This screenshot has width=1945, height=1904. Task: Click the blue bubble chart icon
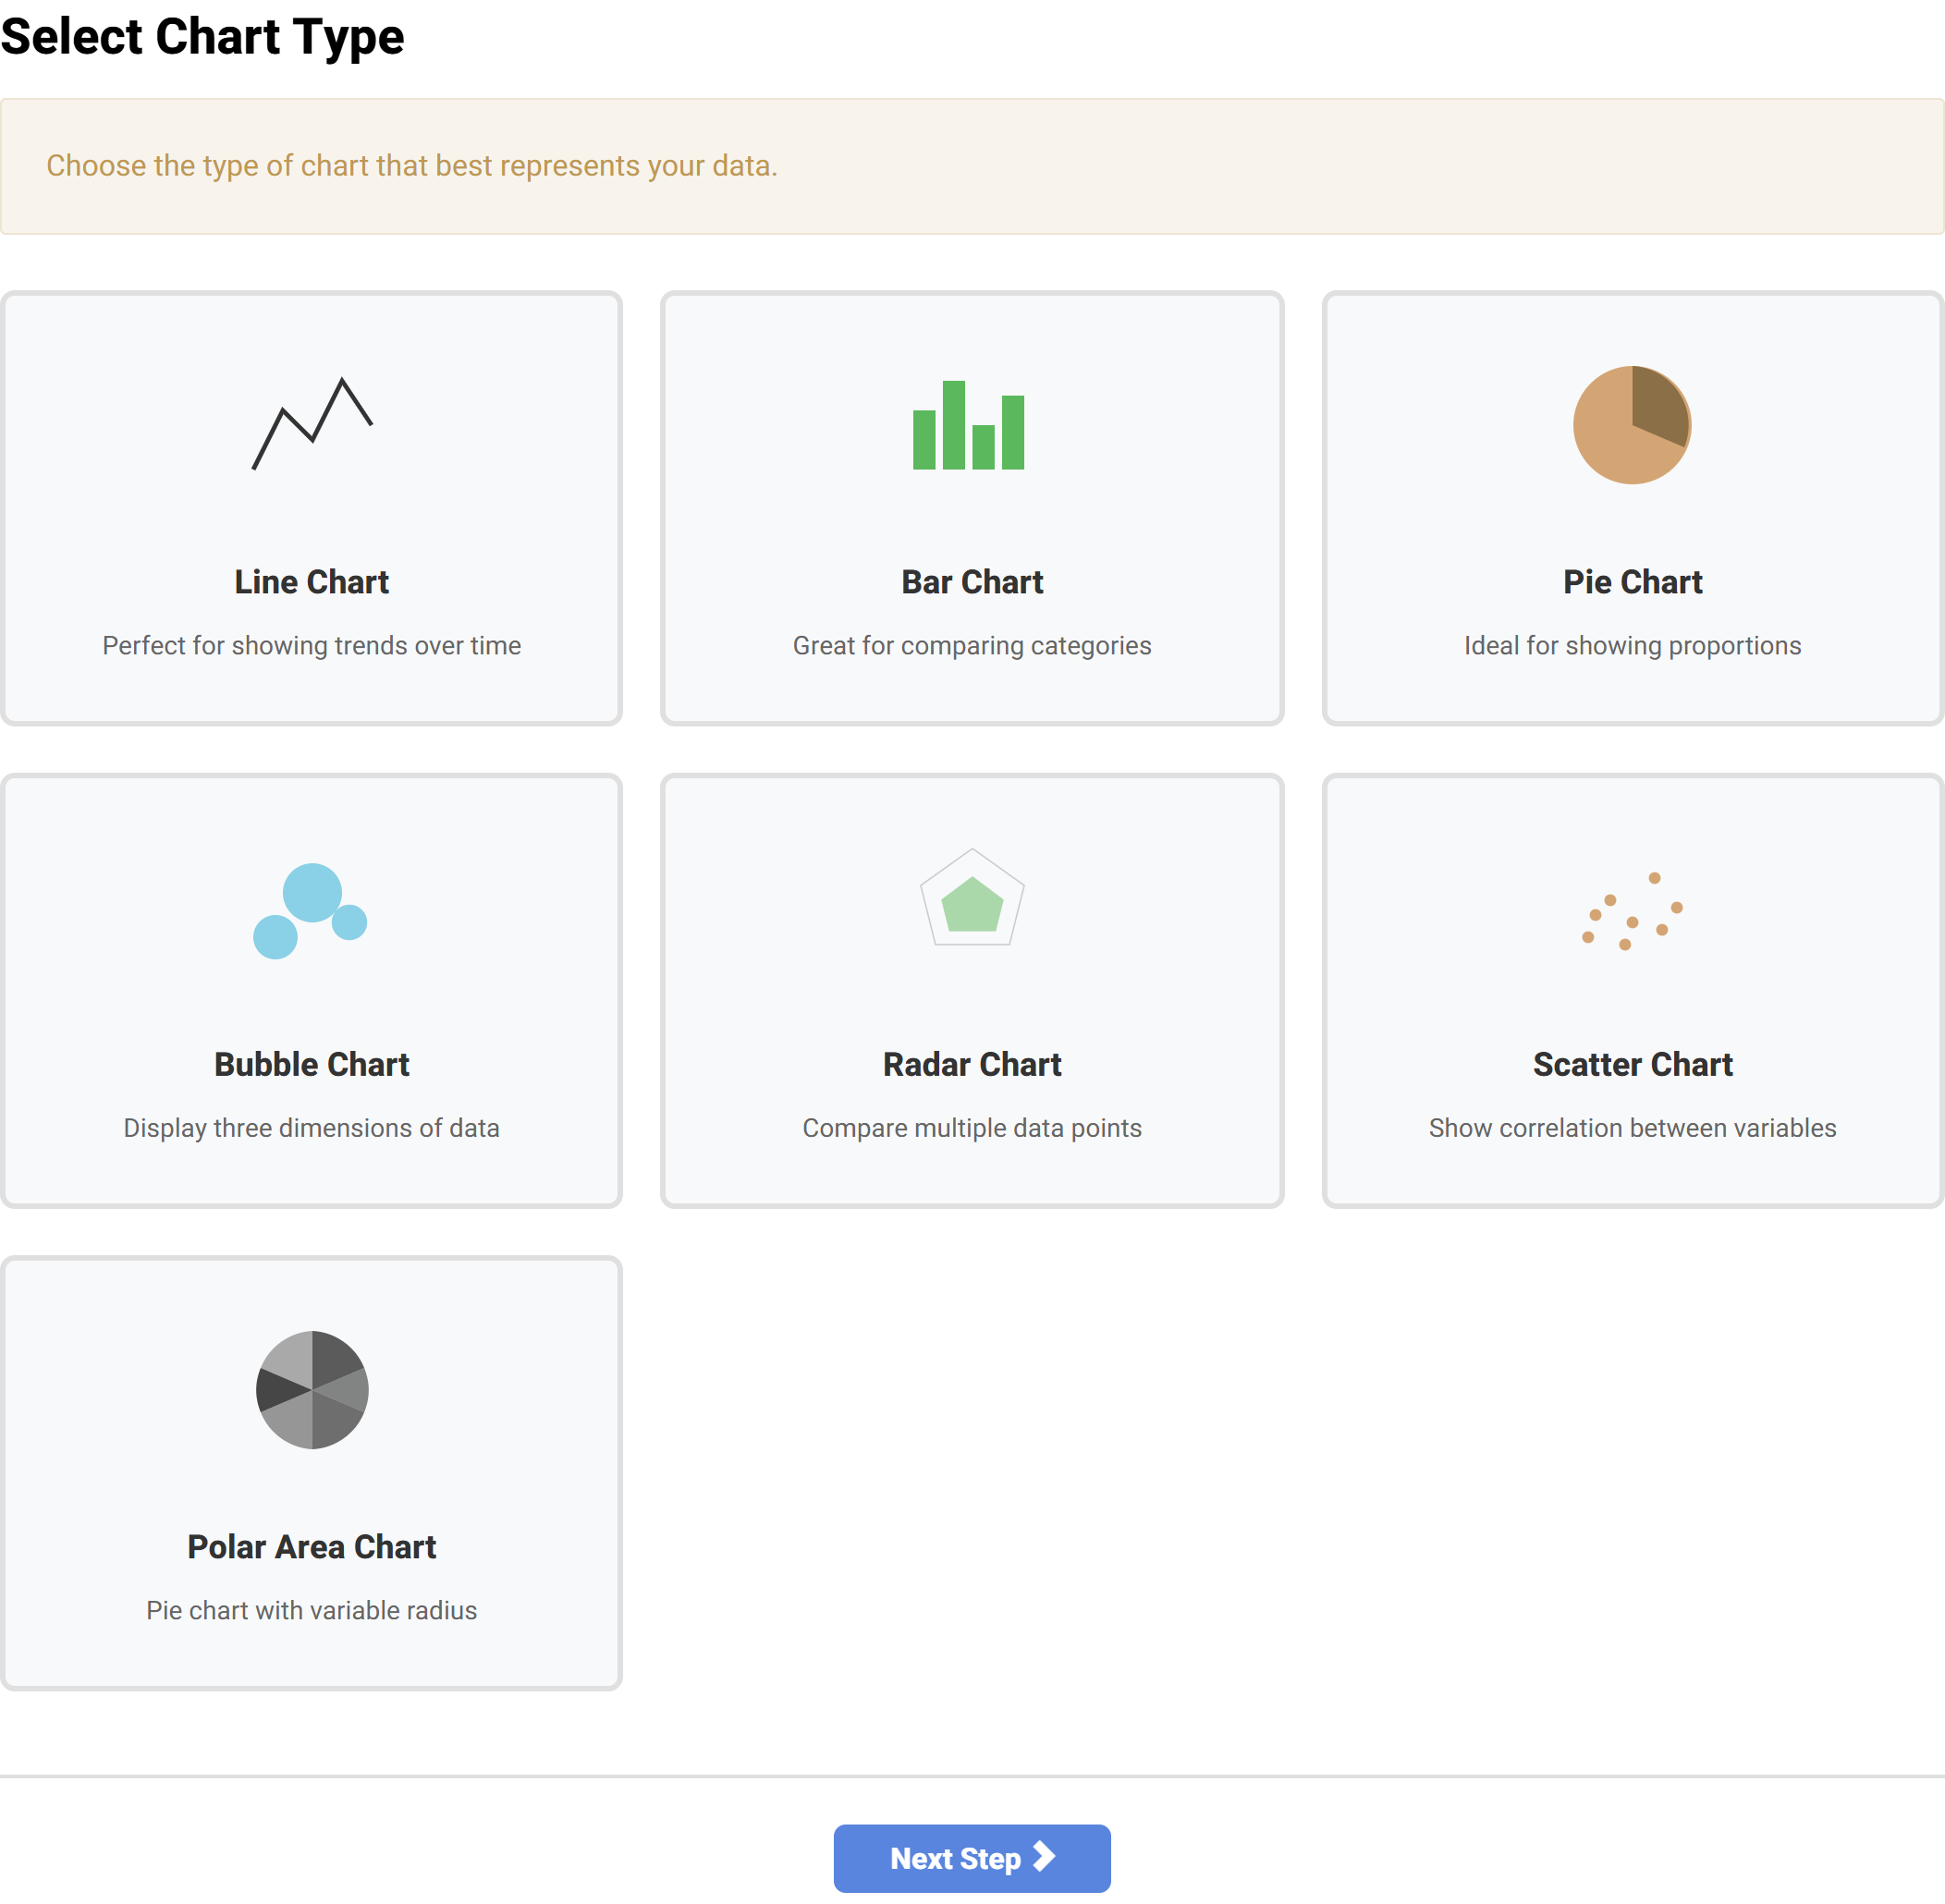pyautogui.click(x=311, y=911)
